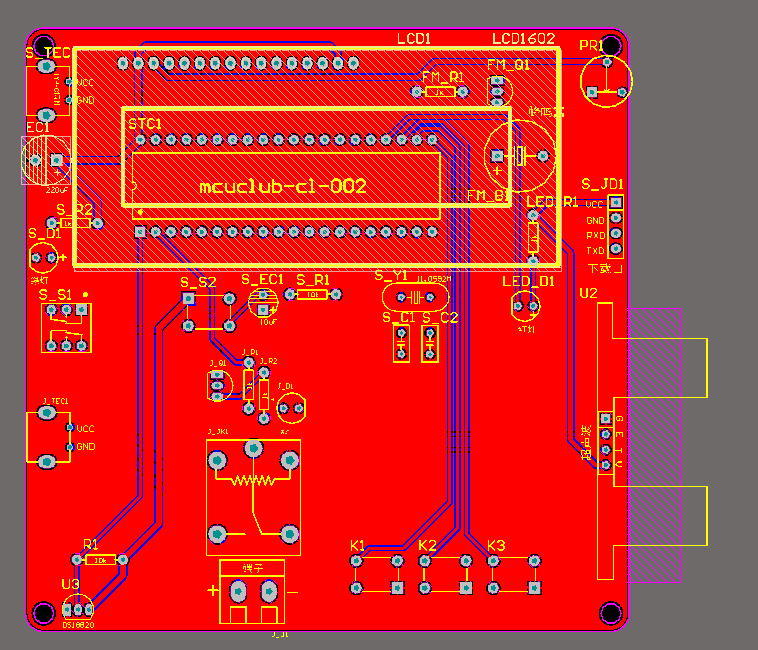
Task: Select the mounting hole above S_TEC
Action: pyautogui.click(x=44, y=45)
